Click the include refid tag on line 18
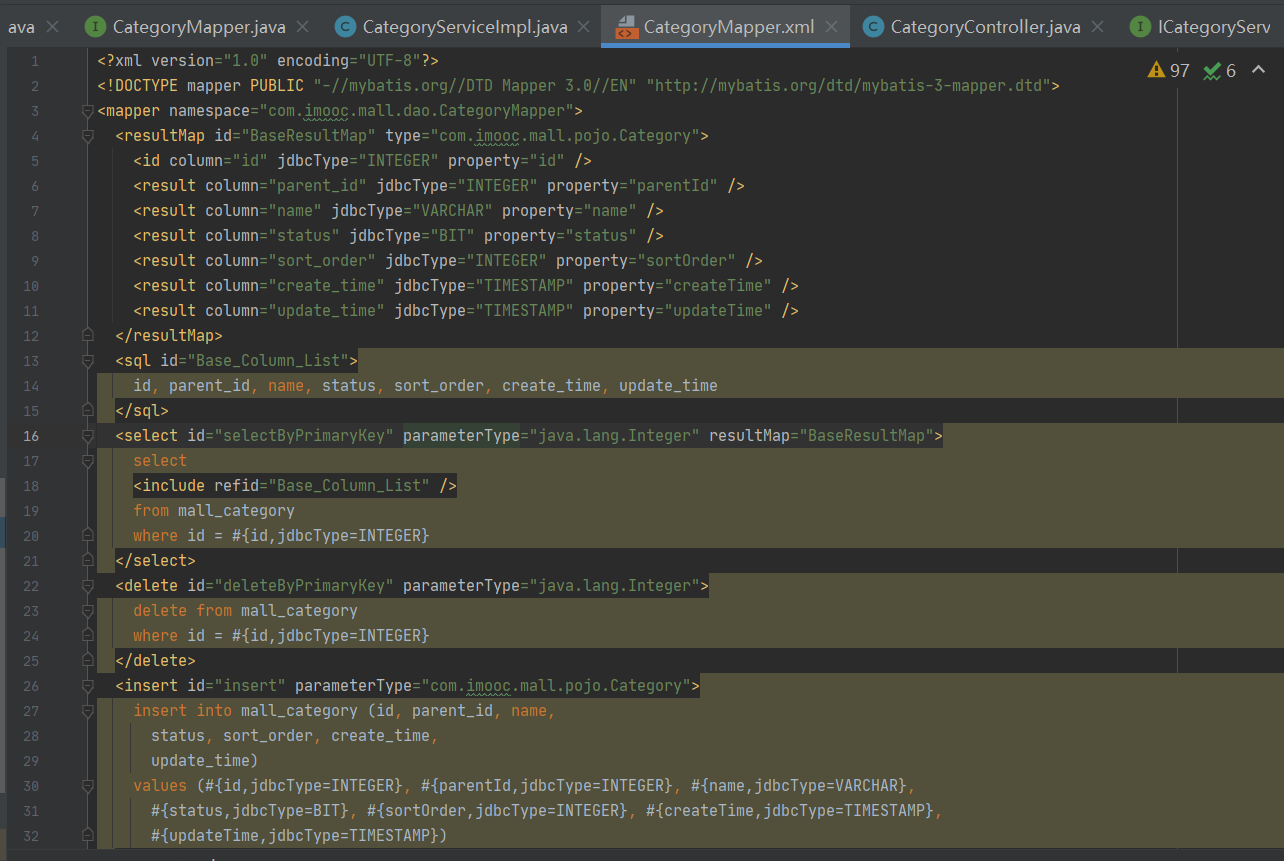Viewport: 1284px width, 861px height. [x=295, y=486]
